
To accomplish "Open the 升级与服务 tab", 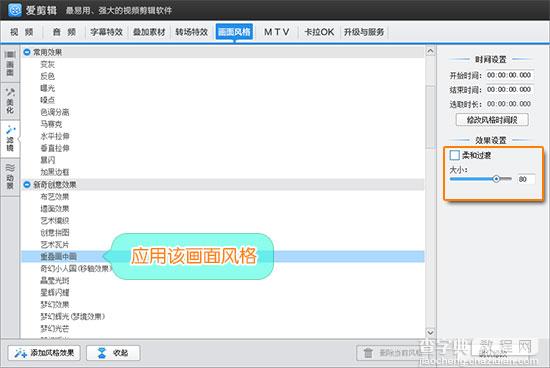I will click(x=364, y=32).
